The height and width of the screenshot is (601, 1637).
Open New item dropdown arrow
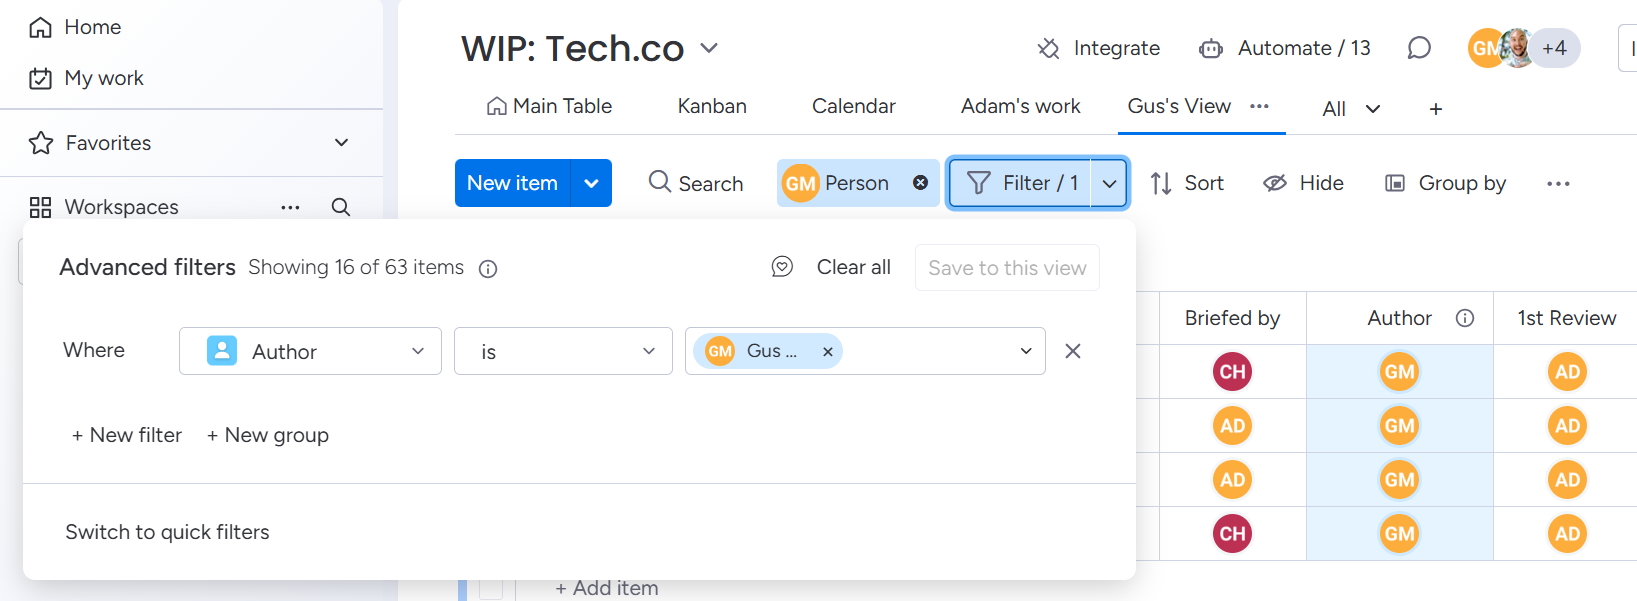(591, 183)
